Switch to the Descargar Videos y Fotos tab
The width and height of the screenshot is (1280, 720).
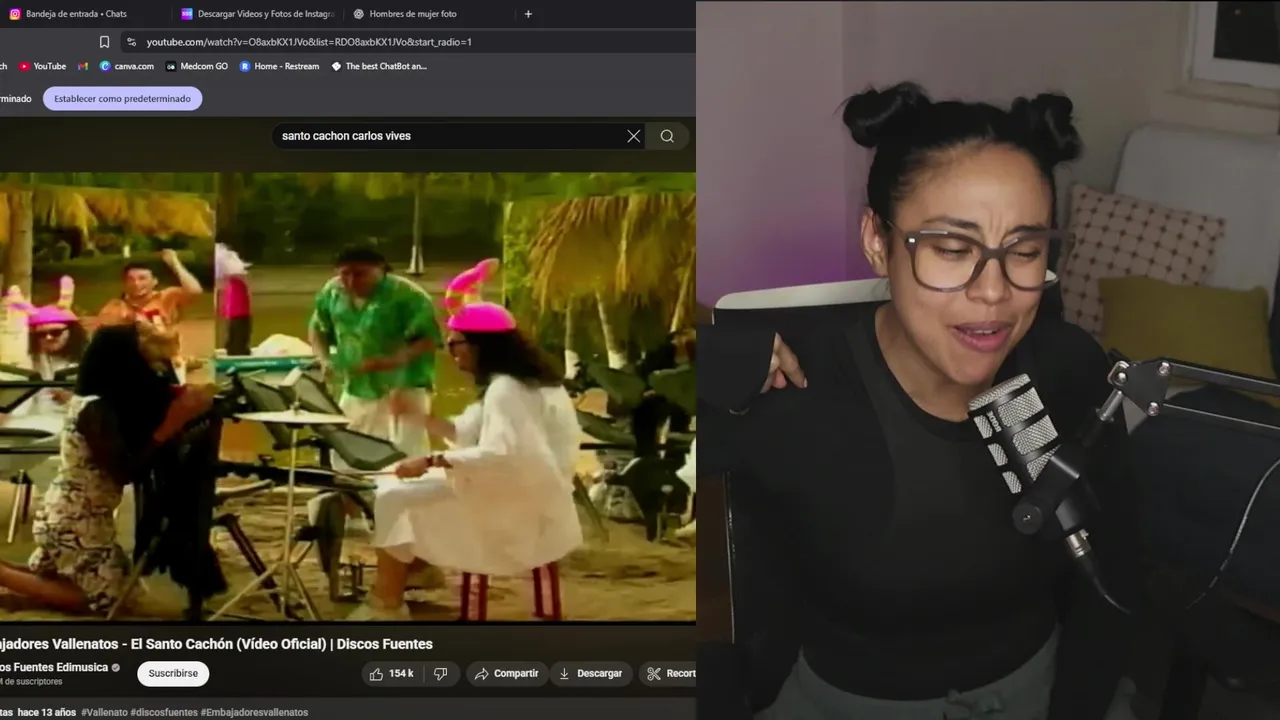[257, 14]
